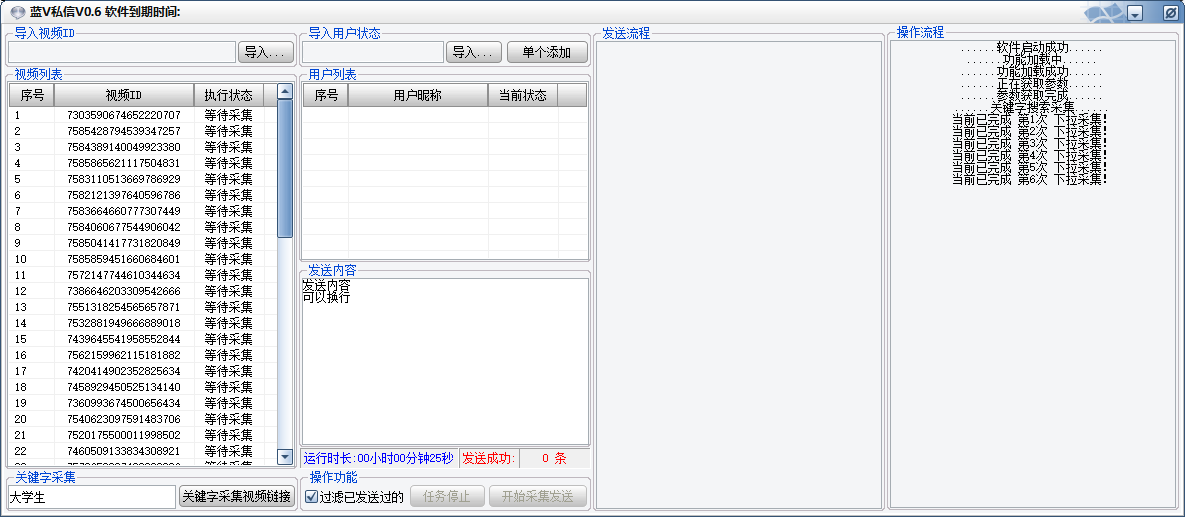Click log line 参数获取完成

coord(1032,96)
